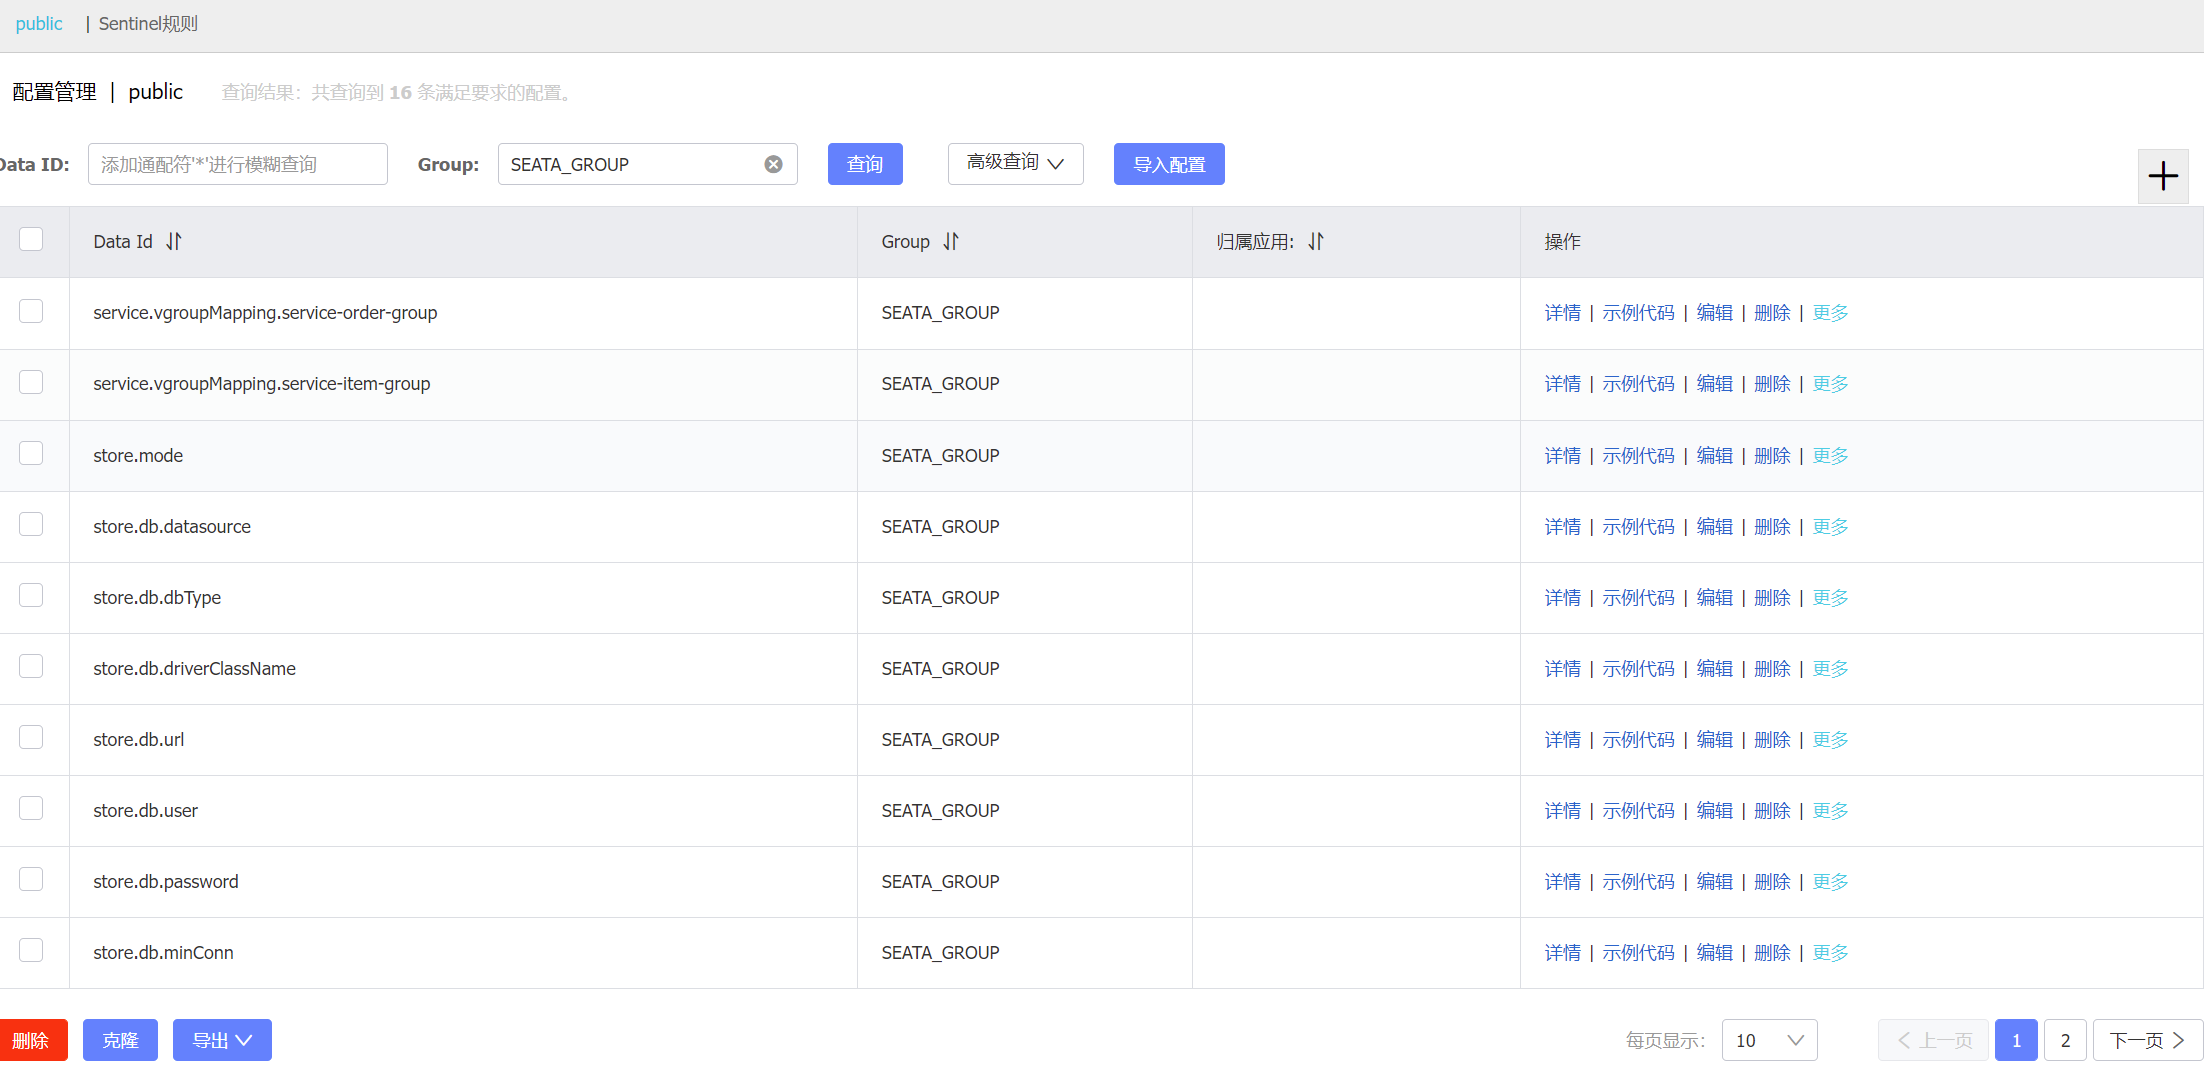Click the plus icon to create configuration
2206x1080 pixels.
click(x=2162, y=176)
